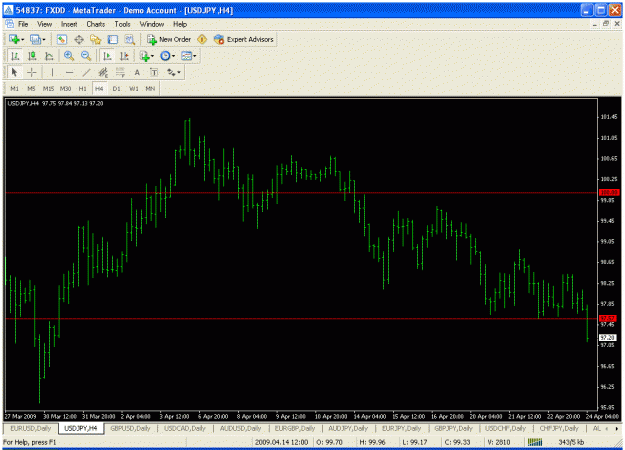This screenshot has width=625, height=450.
Task: Expand the Profiles dropdown arrow
Action: tap(44, 40)
